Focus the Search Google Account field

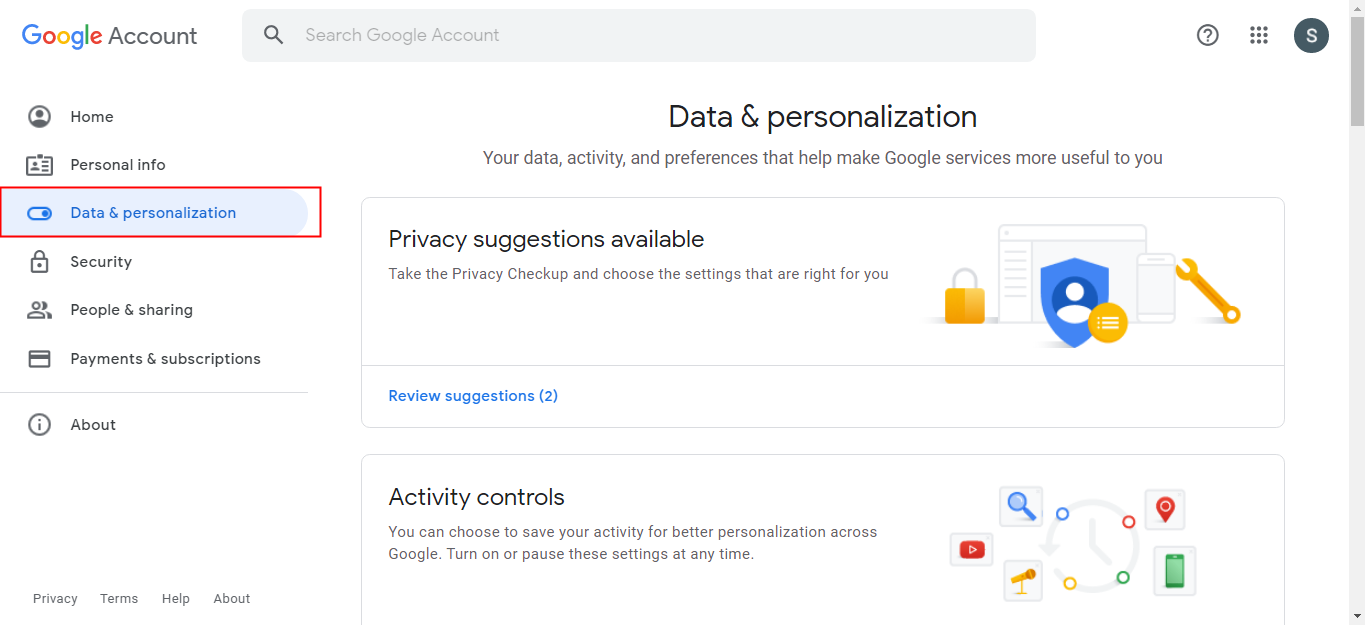pyautogui.click(x=660, y=35)
